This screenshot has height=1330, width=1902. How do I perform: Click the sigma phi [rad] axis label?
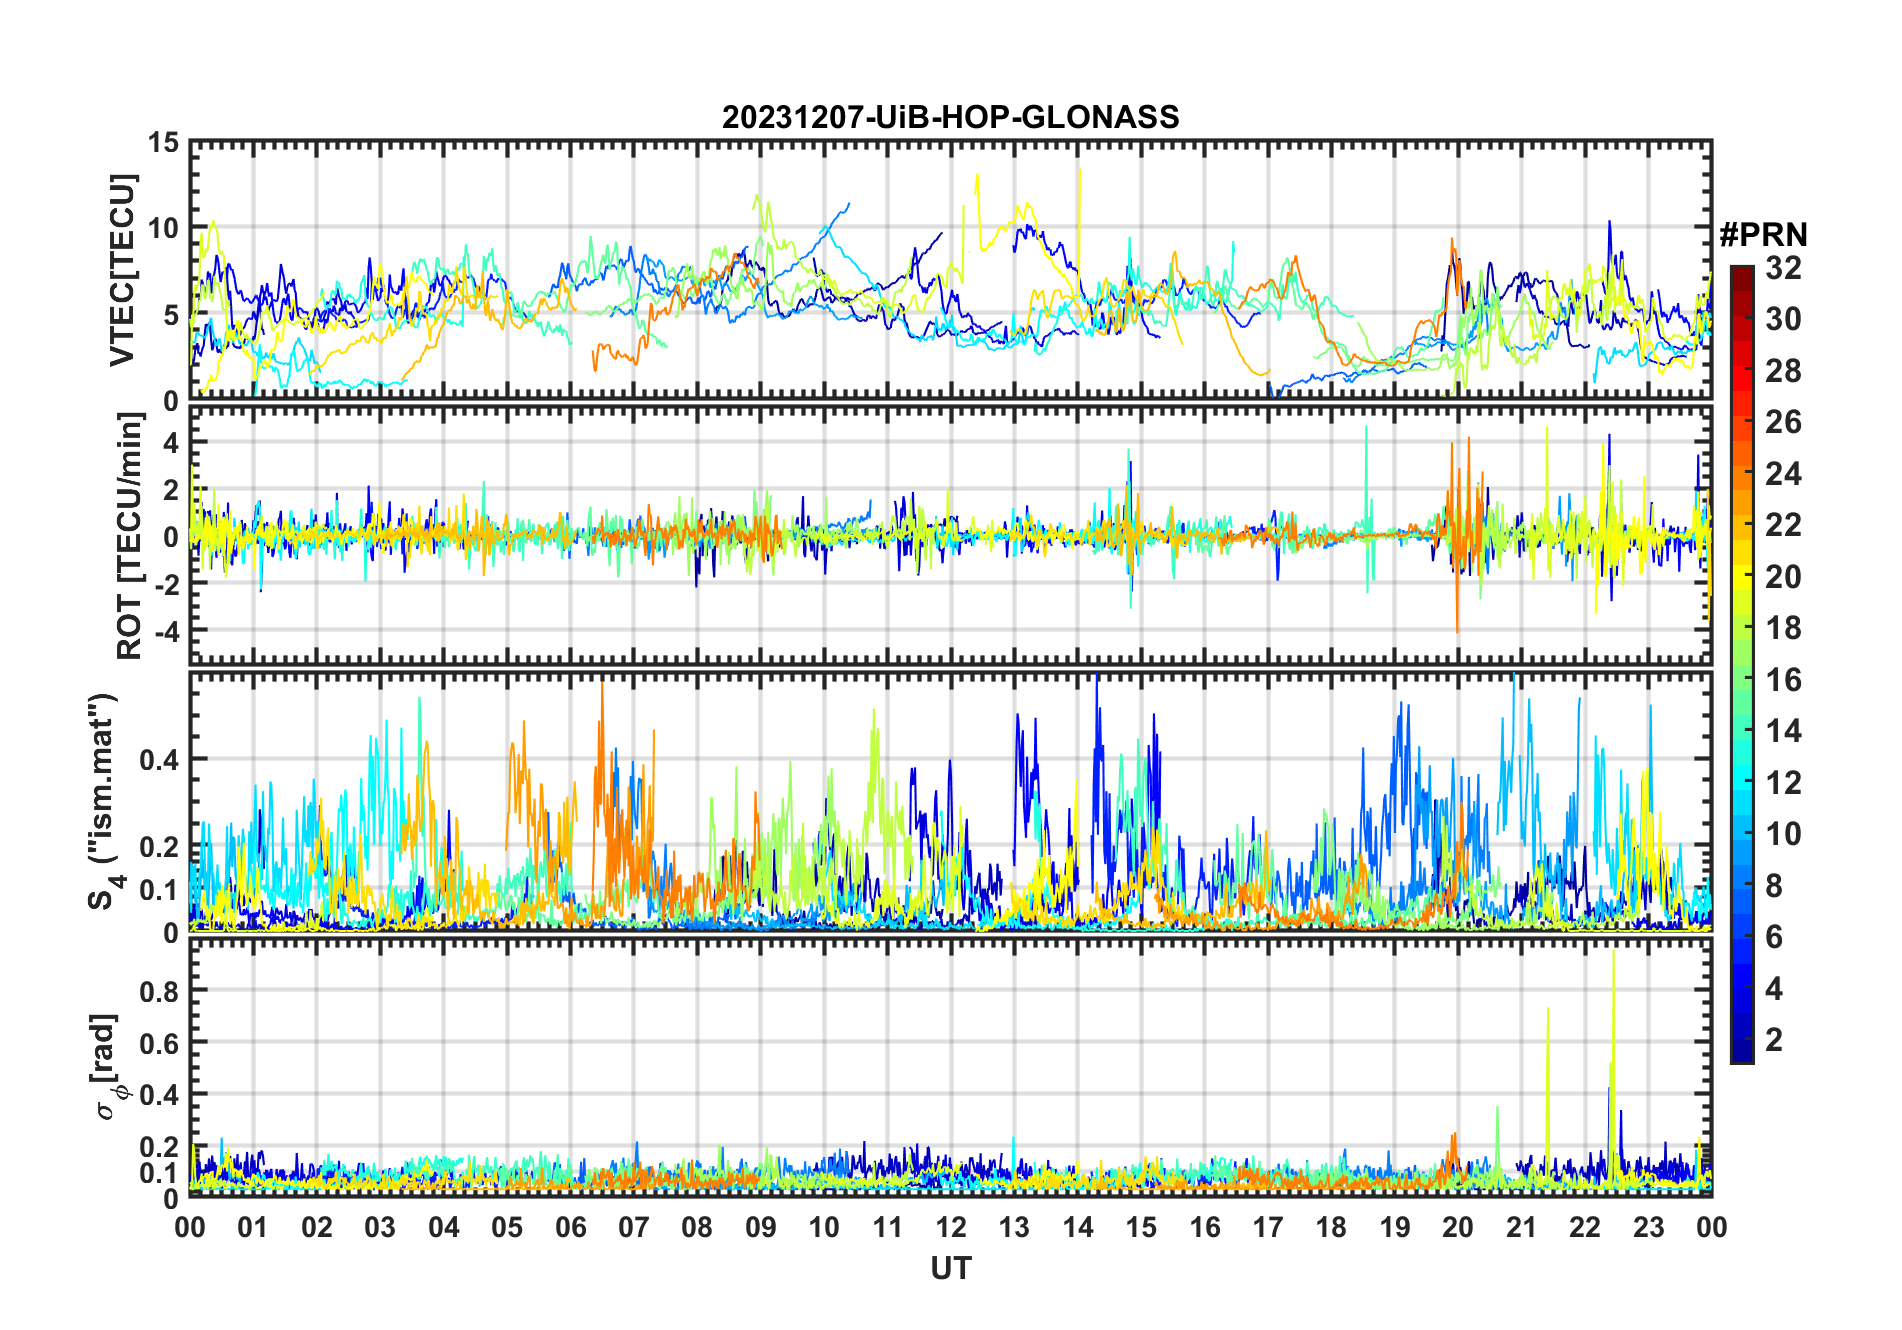pyautogui.click(x=107, y=1066)
